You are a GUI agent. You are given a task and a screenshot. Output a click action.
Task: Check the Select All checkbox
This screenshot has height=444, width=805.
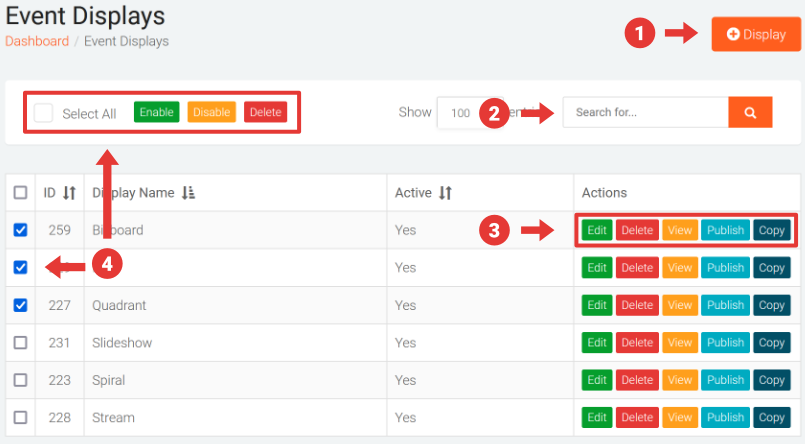click(x=43, y=113)
